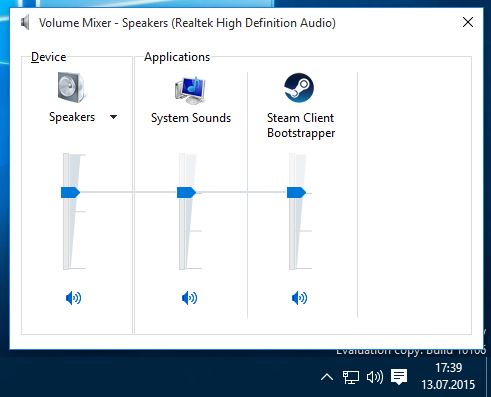Mute Steam Client Bootstrapper

tap(299, 298)
